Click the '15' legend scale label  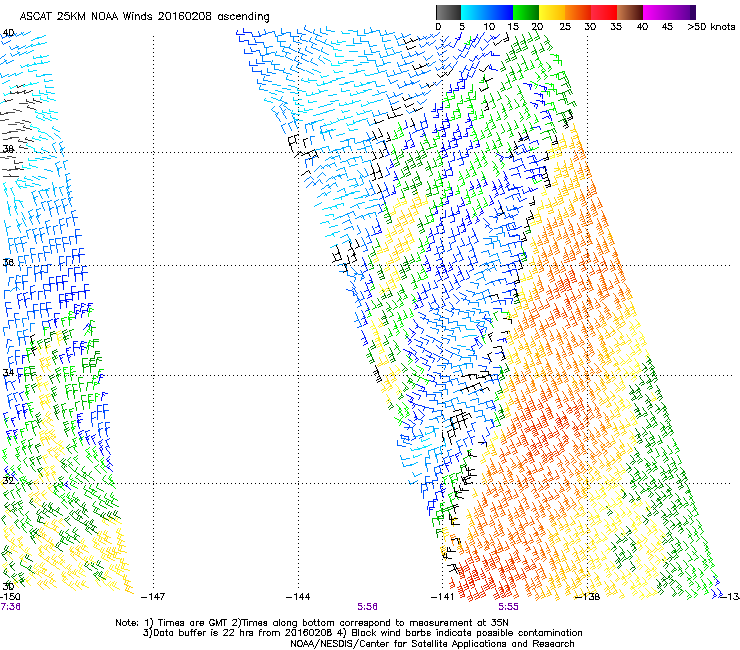click(513, 27)
